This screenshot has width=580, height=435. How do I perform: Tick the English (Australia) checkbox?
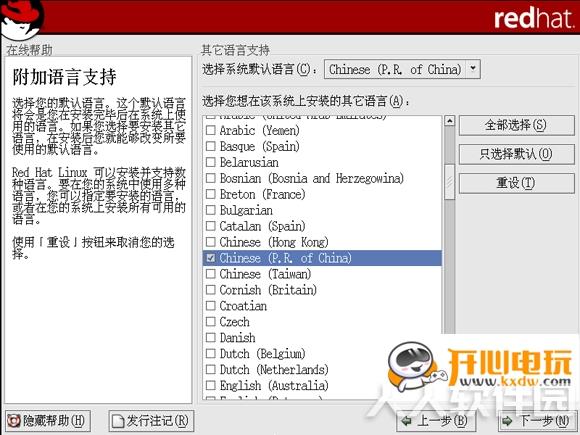(210, 385)
